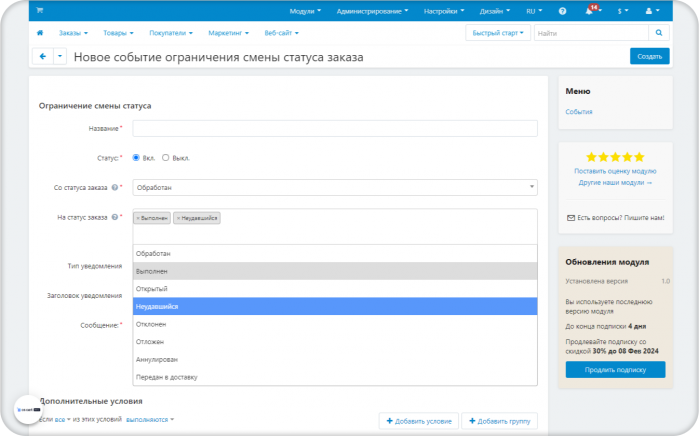Focus the Название input field
Image resolution: width=700 pixels, height=436 pixels.
pyautogui.click(x=335, y=128)
